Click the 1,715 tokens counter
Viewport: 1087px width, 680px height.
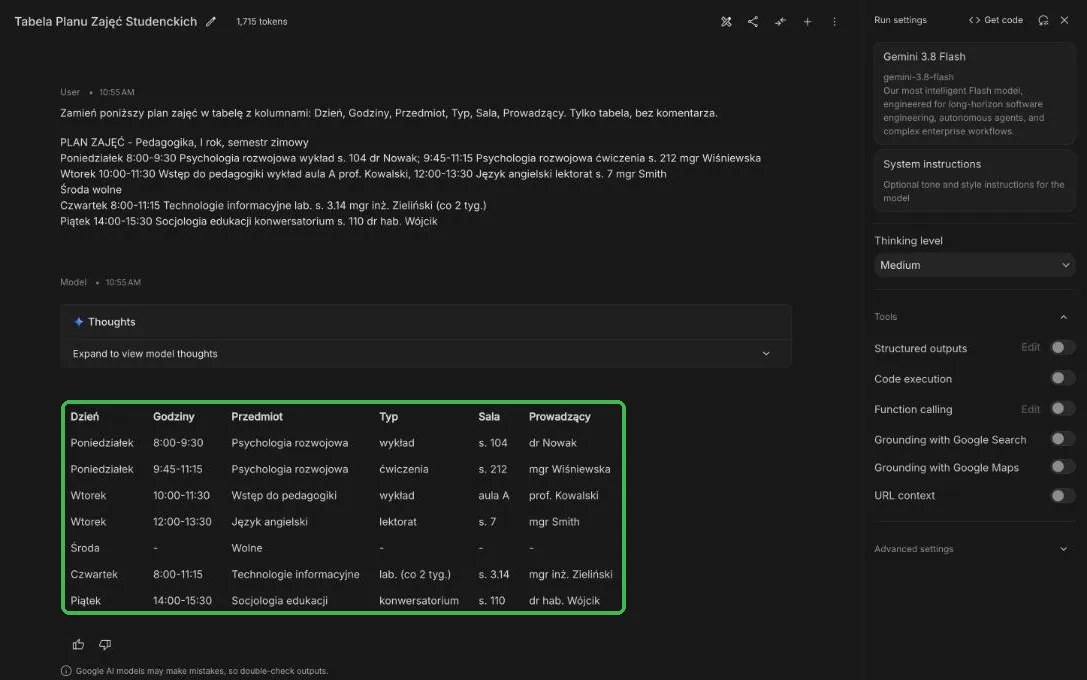pos(261,21)
